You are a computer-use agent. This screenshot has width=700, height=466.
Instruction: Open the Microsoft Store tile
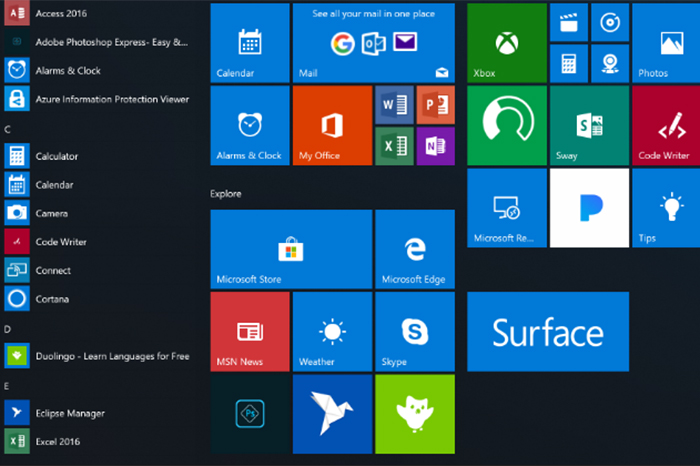click(x=290, y=249)
